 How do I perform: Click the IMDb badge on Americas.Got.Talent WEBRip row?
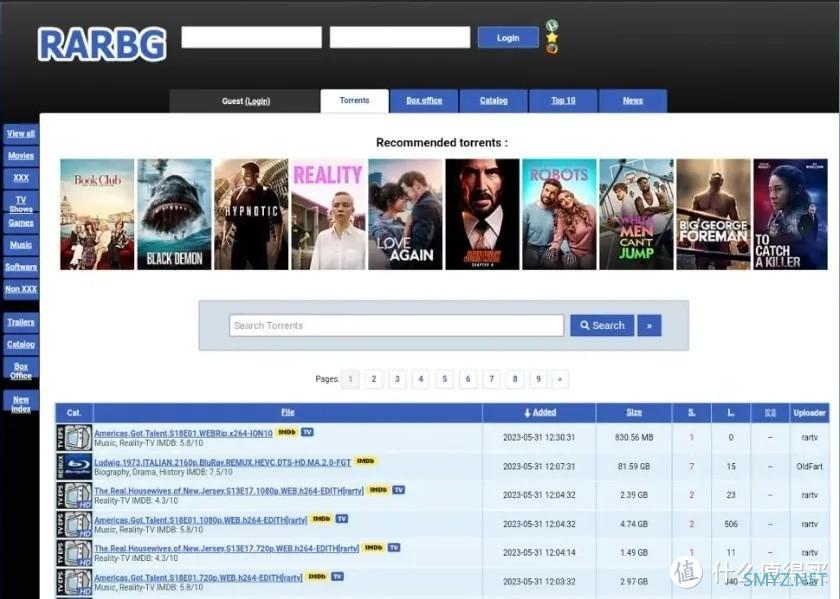(287, 432)
